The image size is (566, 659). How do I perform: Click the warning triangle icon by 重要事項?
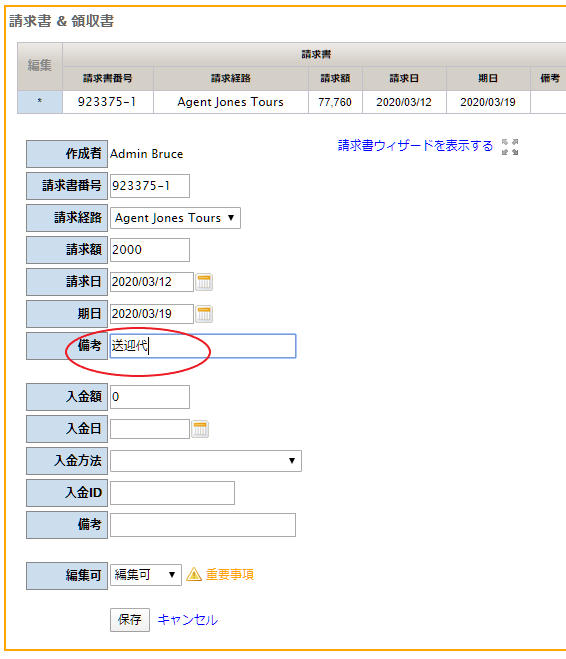tap(194, 574)
